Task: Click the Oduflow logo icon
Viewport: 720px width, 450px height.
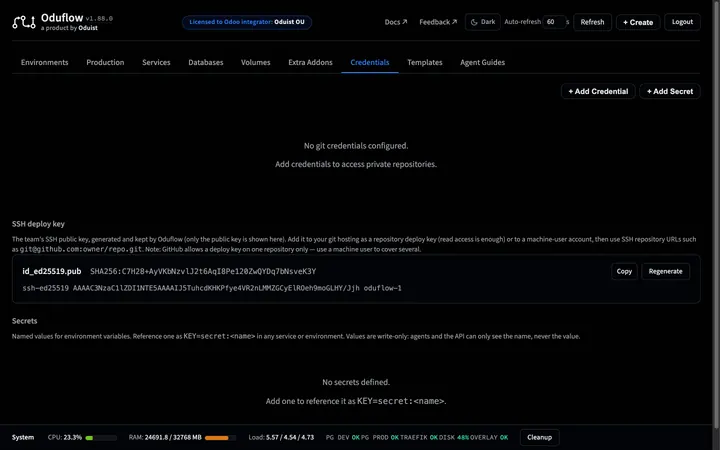Action: pos(24,22)
